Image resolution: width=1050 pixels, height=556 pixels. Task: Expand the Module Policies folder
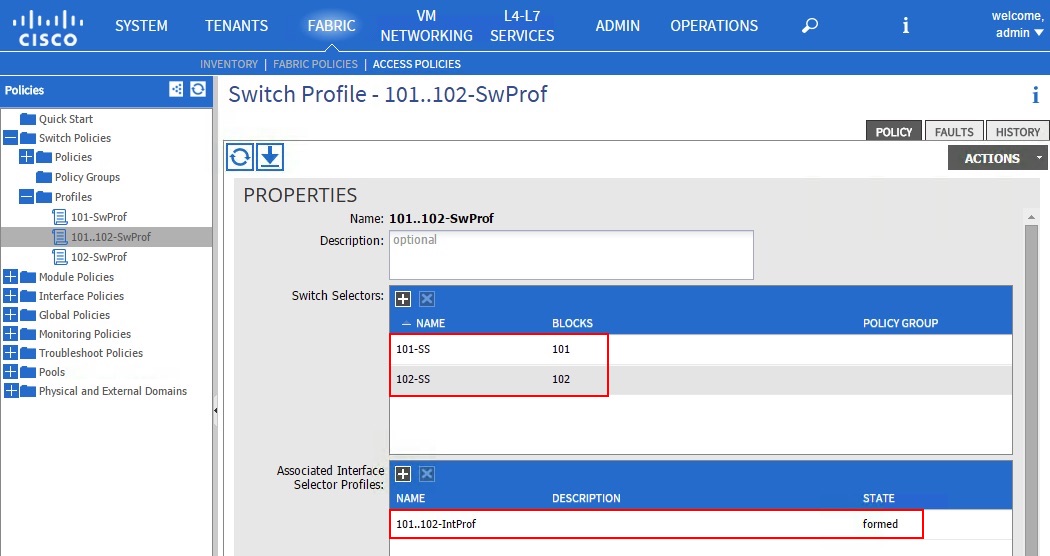click(11, 277)
